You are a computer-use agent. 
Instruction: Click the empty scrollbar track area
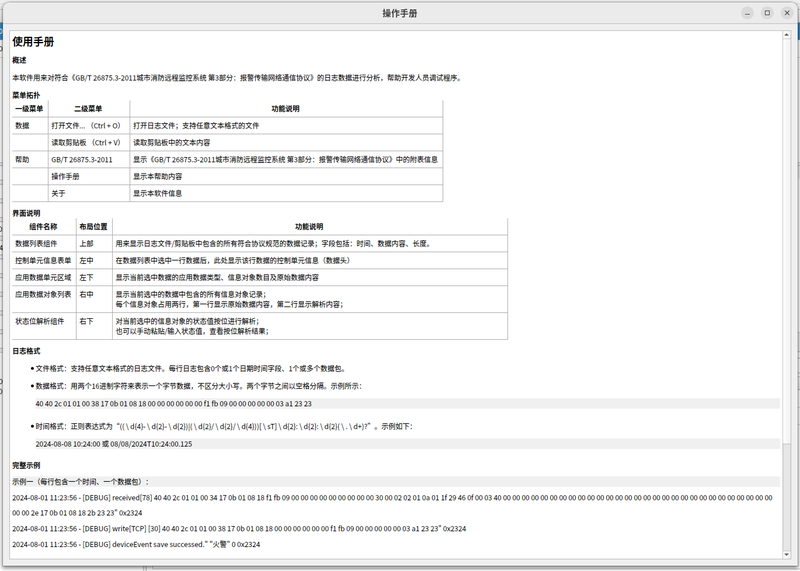(x=786, y=240)
